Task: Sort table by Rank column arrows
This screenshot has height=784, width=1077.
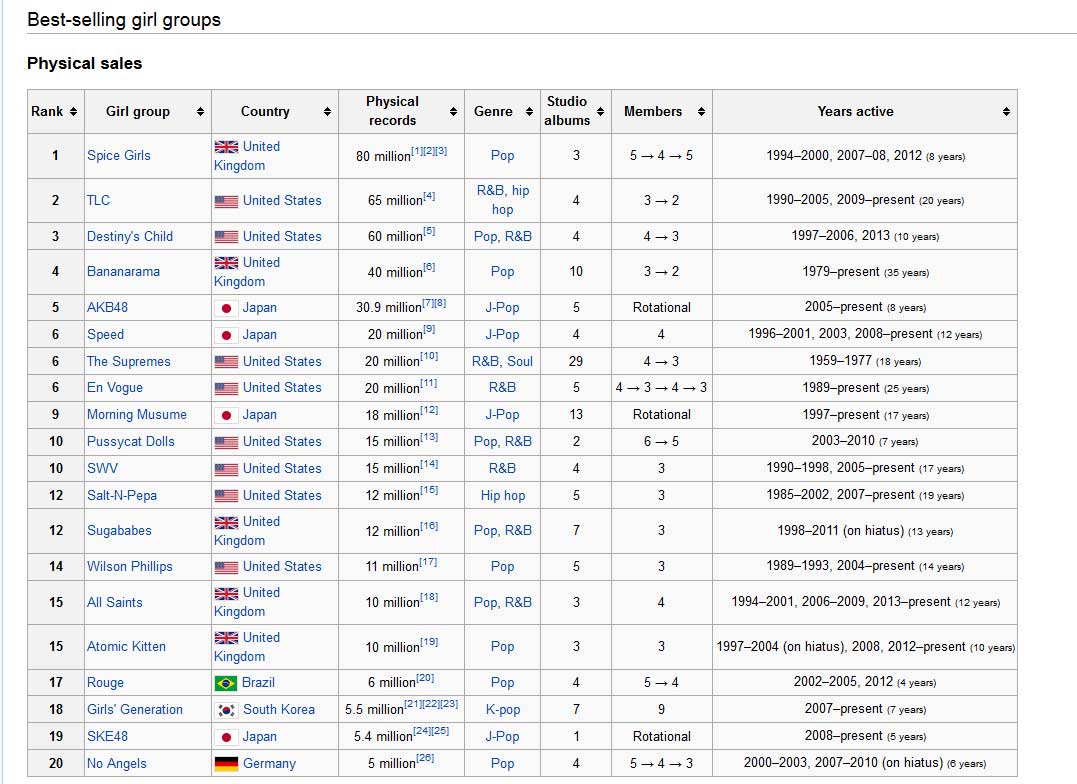Action: (73, 111)
